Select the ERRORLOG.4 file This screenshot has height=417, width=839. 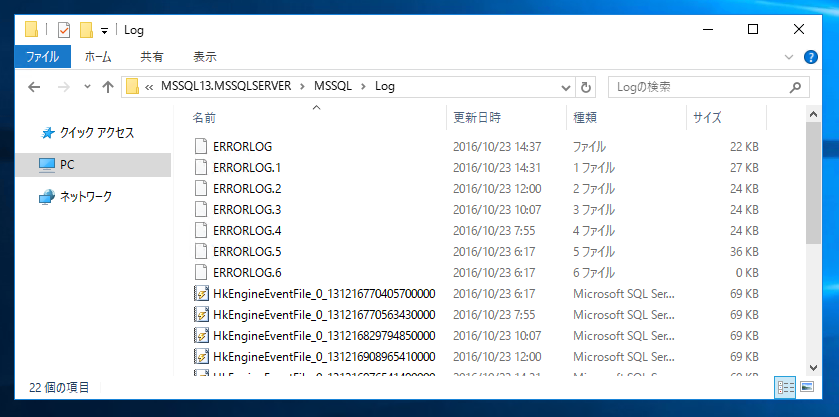pos(247,231)
